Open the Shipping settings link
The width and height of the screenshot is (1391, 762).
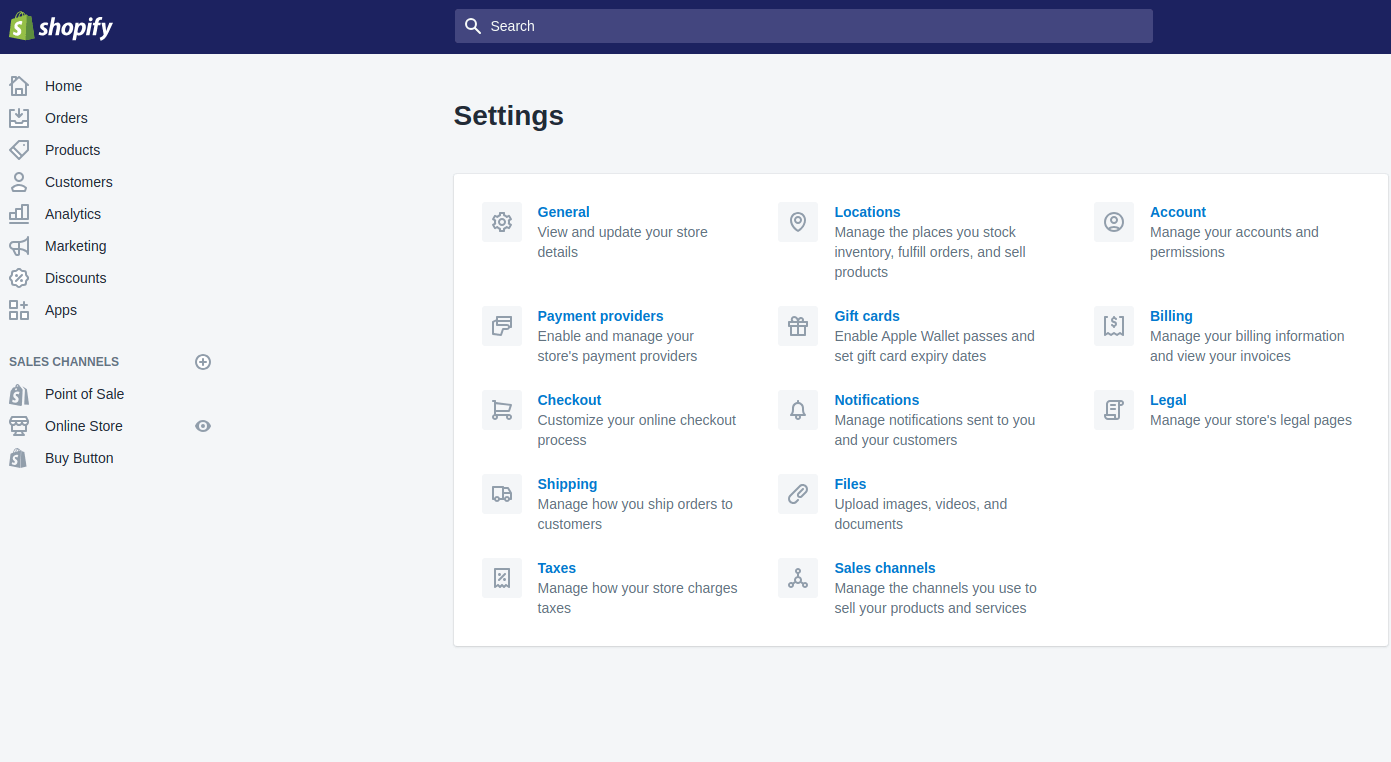[568, 484]
